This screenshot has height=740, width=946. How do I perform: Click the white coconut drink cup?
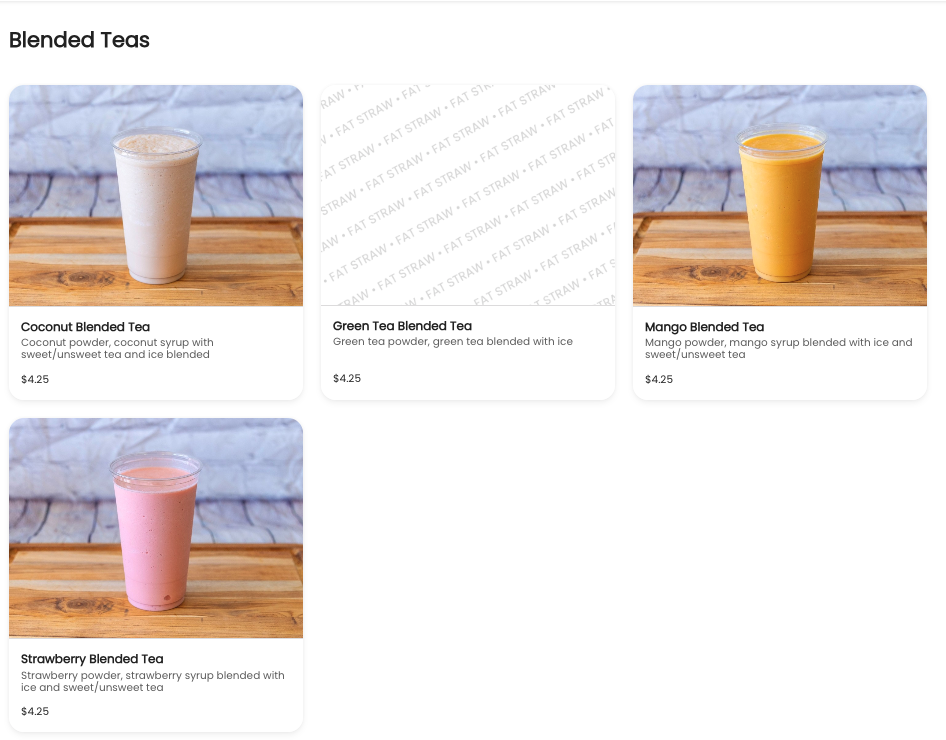[x=156, y=205]
